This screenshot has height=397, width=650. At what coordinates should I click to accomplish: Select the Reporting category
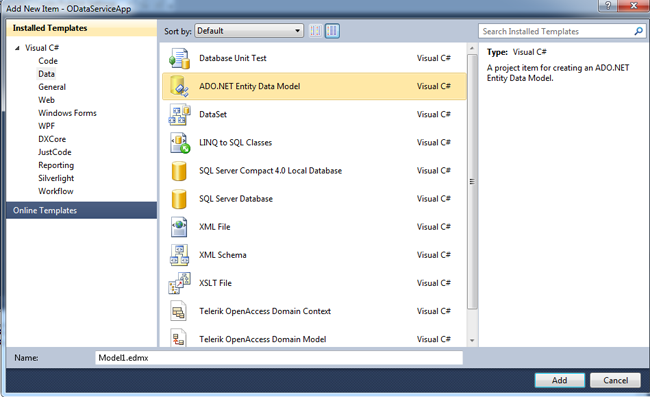click(x=56, y=165)
